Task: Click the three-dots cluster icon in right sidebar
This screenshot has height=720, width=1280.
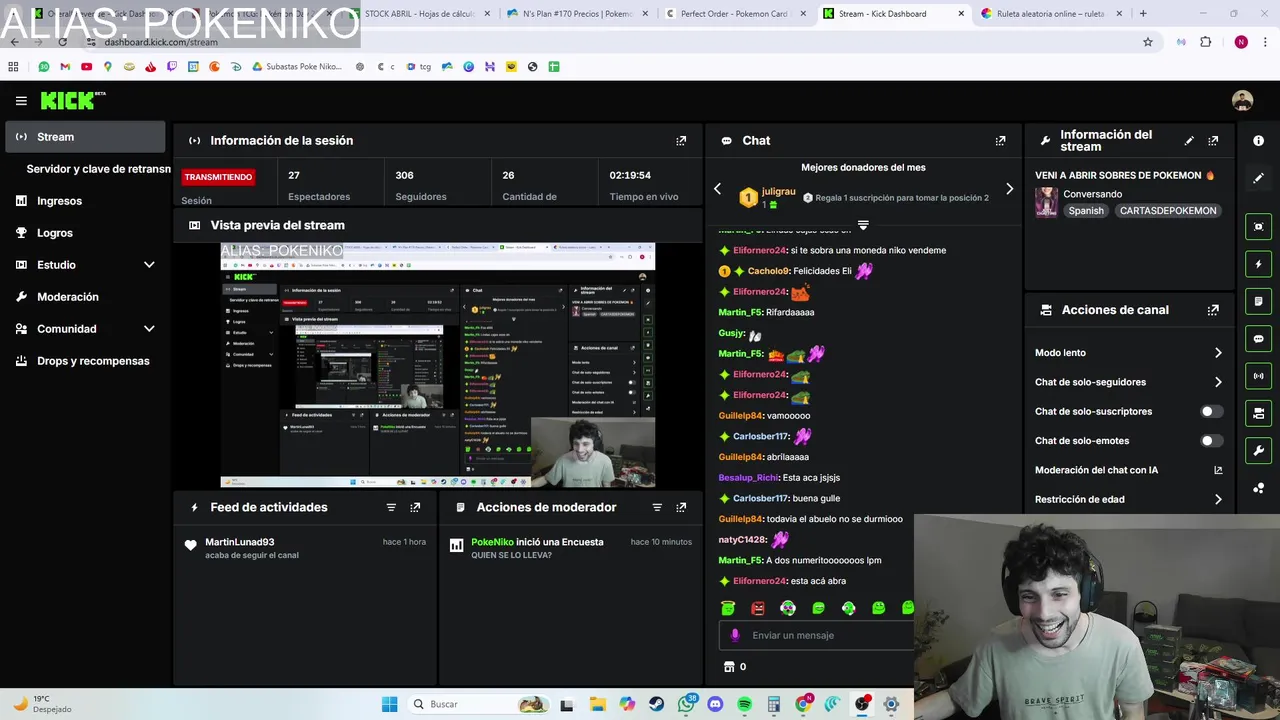Action: point(1258,488)
